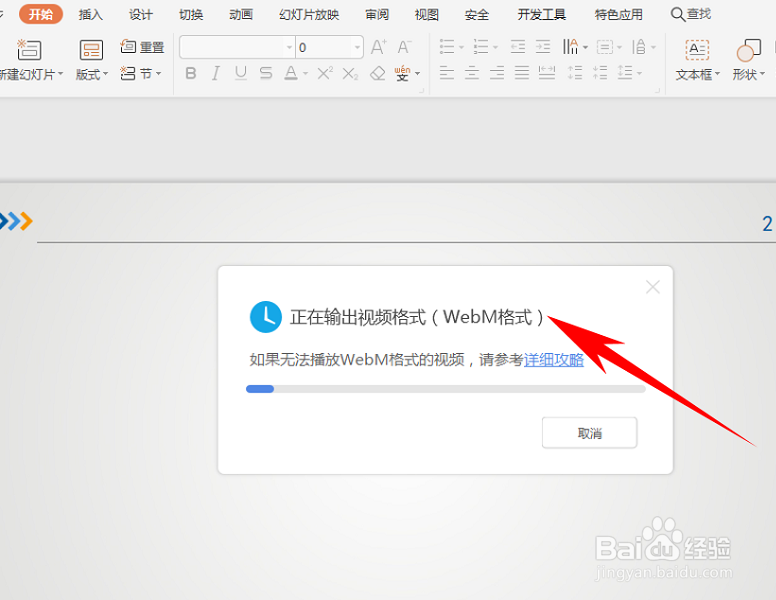Toggle Strikethrough formatting
This screenshot has height=600, width=776.
click(266, 74)
